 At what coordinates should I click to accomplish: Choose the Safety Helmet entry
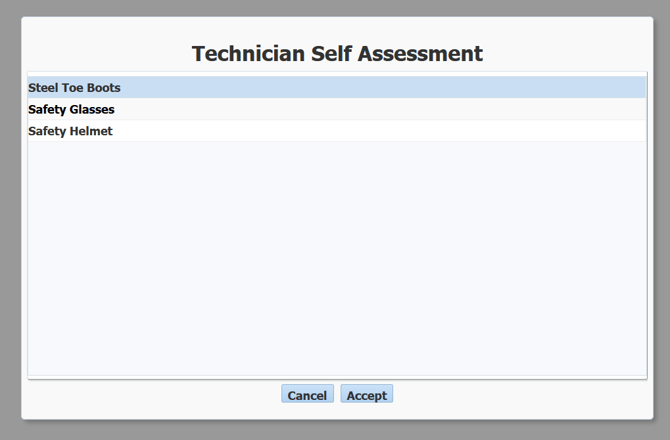click(70, 131)
